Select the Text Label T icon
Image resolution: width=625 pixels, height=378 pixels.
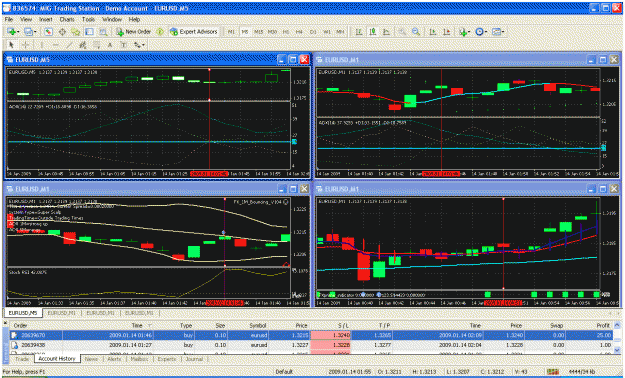124,45
